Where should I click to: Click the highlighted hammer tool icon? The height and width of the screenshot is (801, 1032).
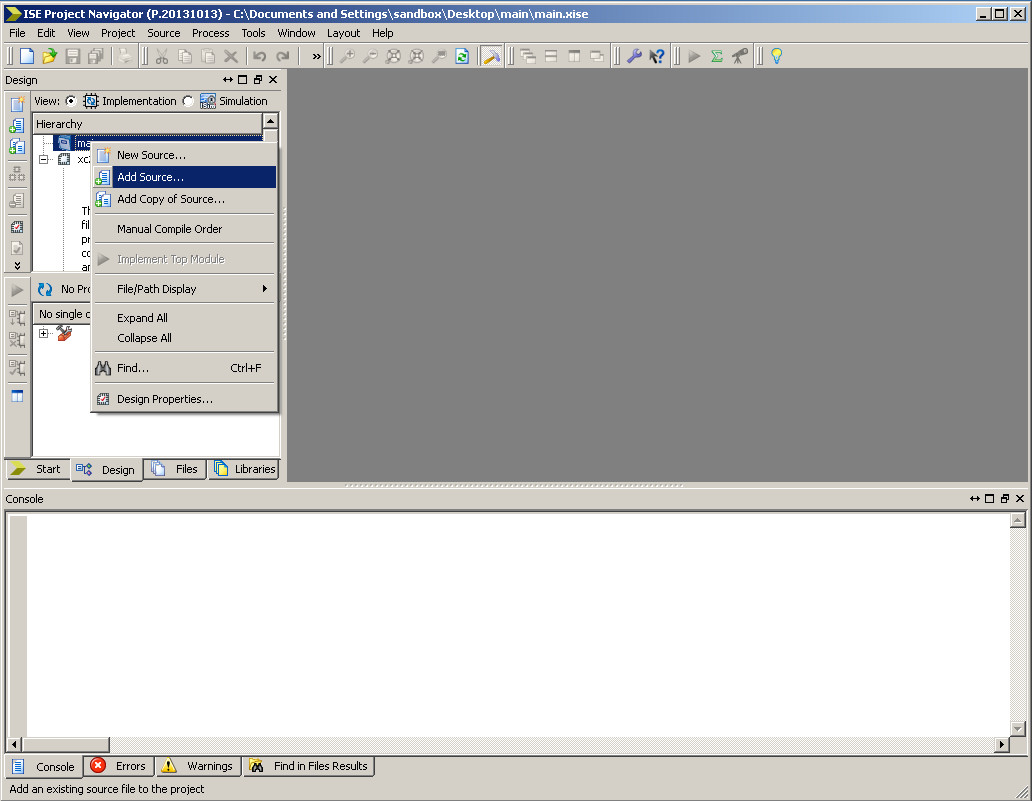(x=491, y=57)
